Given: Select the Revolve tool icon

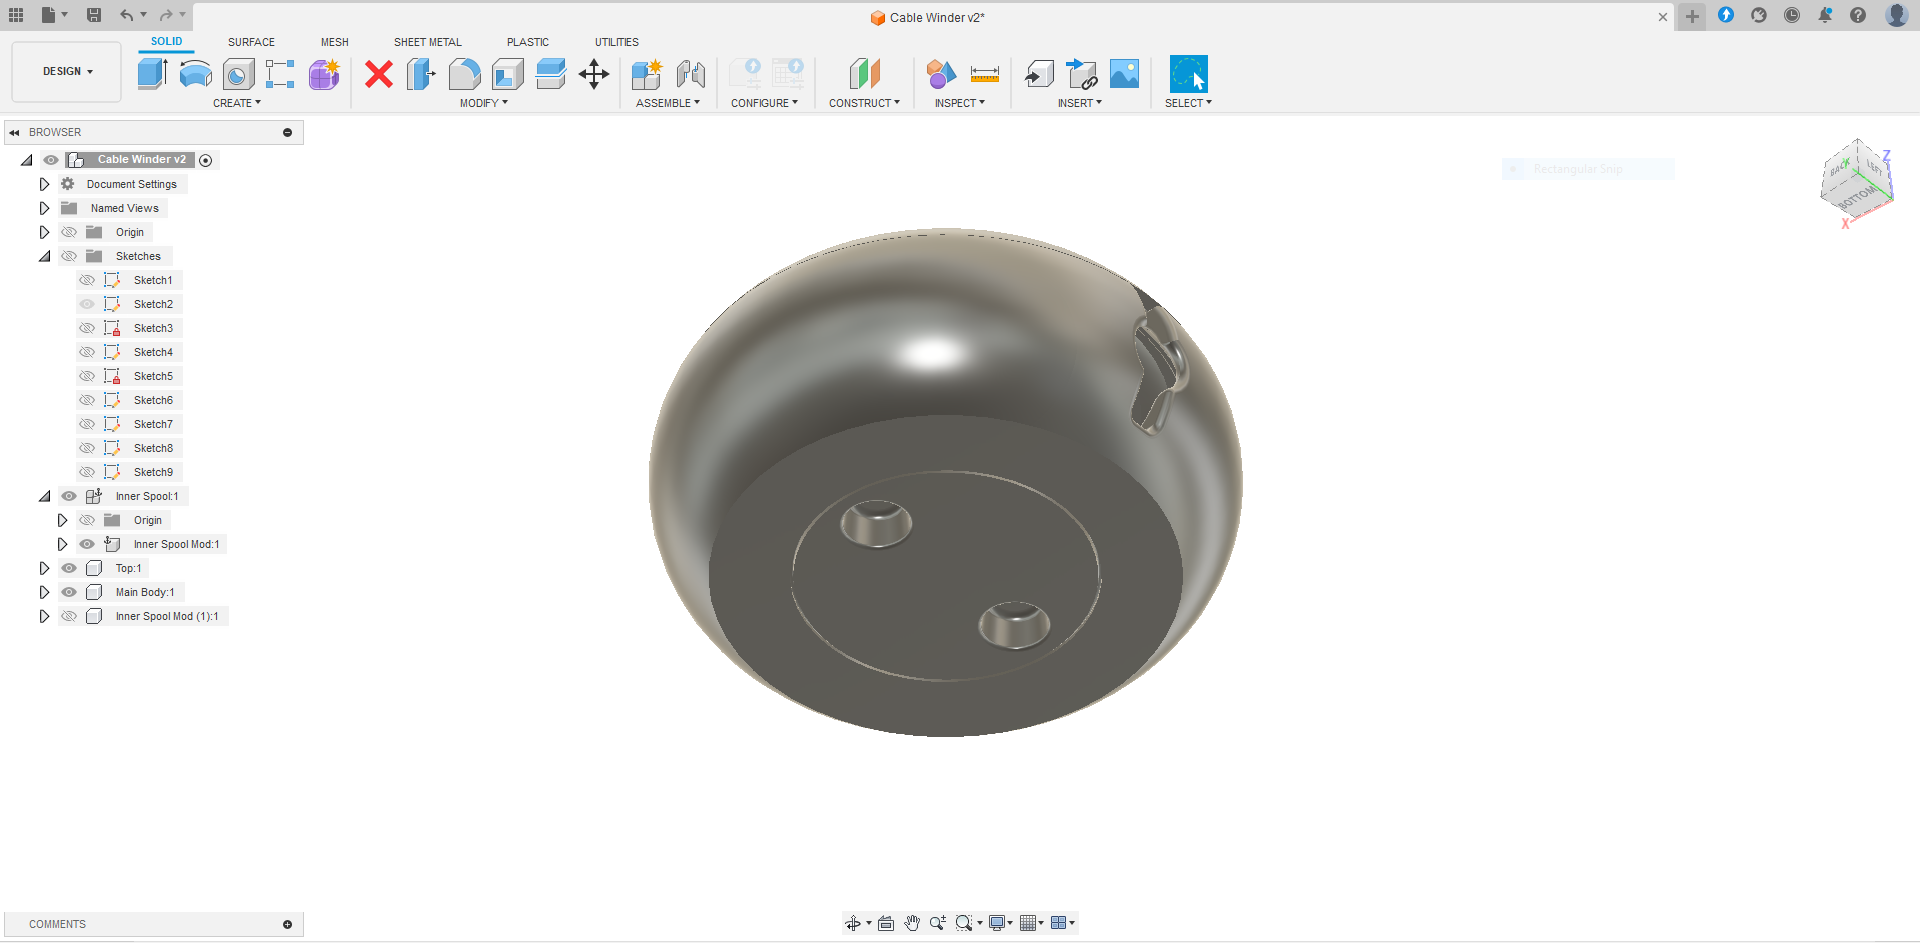Looking at the screenshot, I should tap(195, 74).
